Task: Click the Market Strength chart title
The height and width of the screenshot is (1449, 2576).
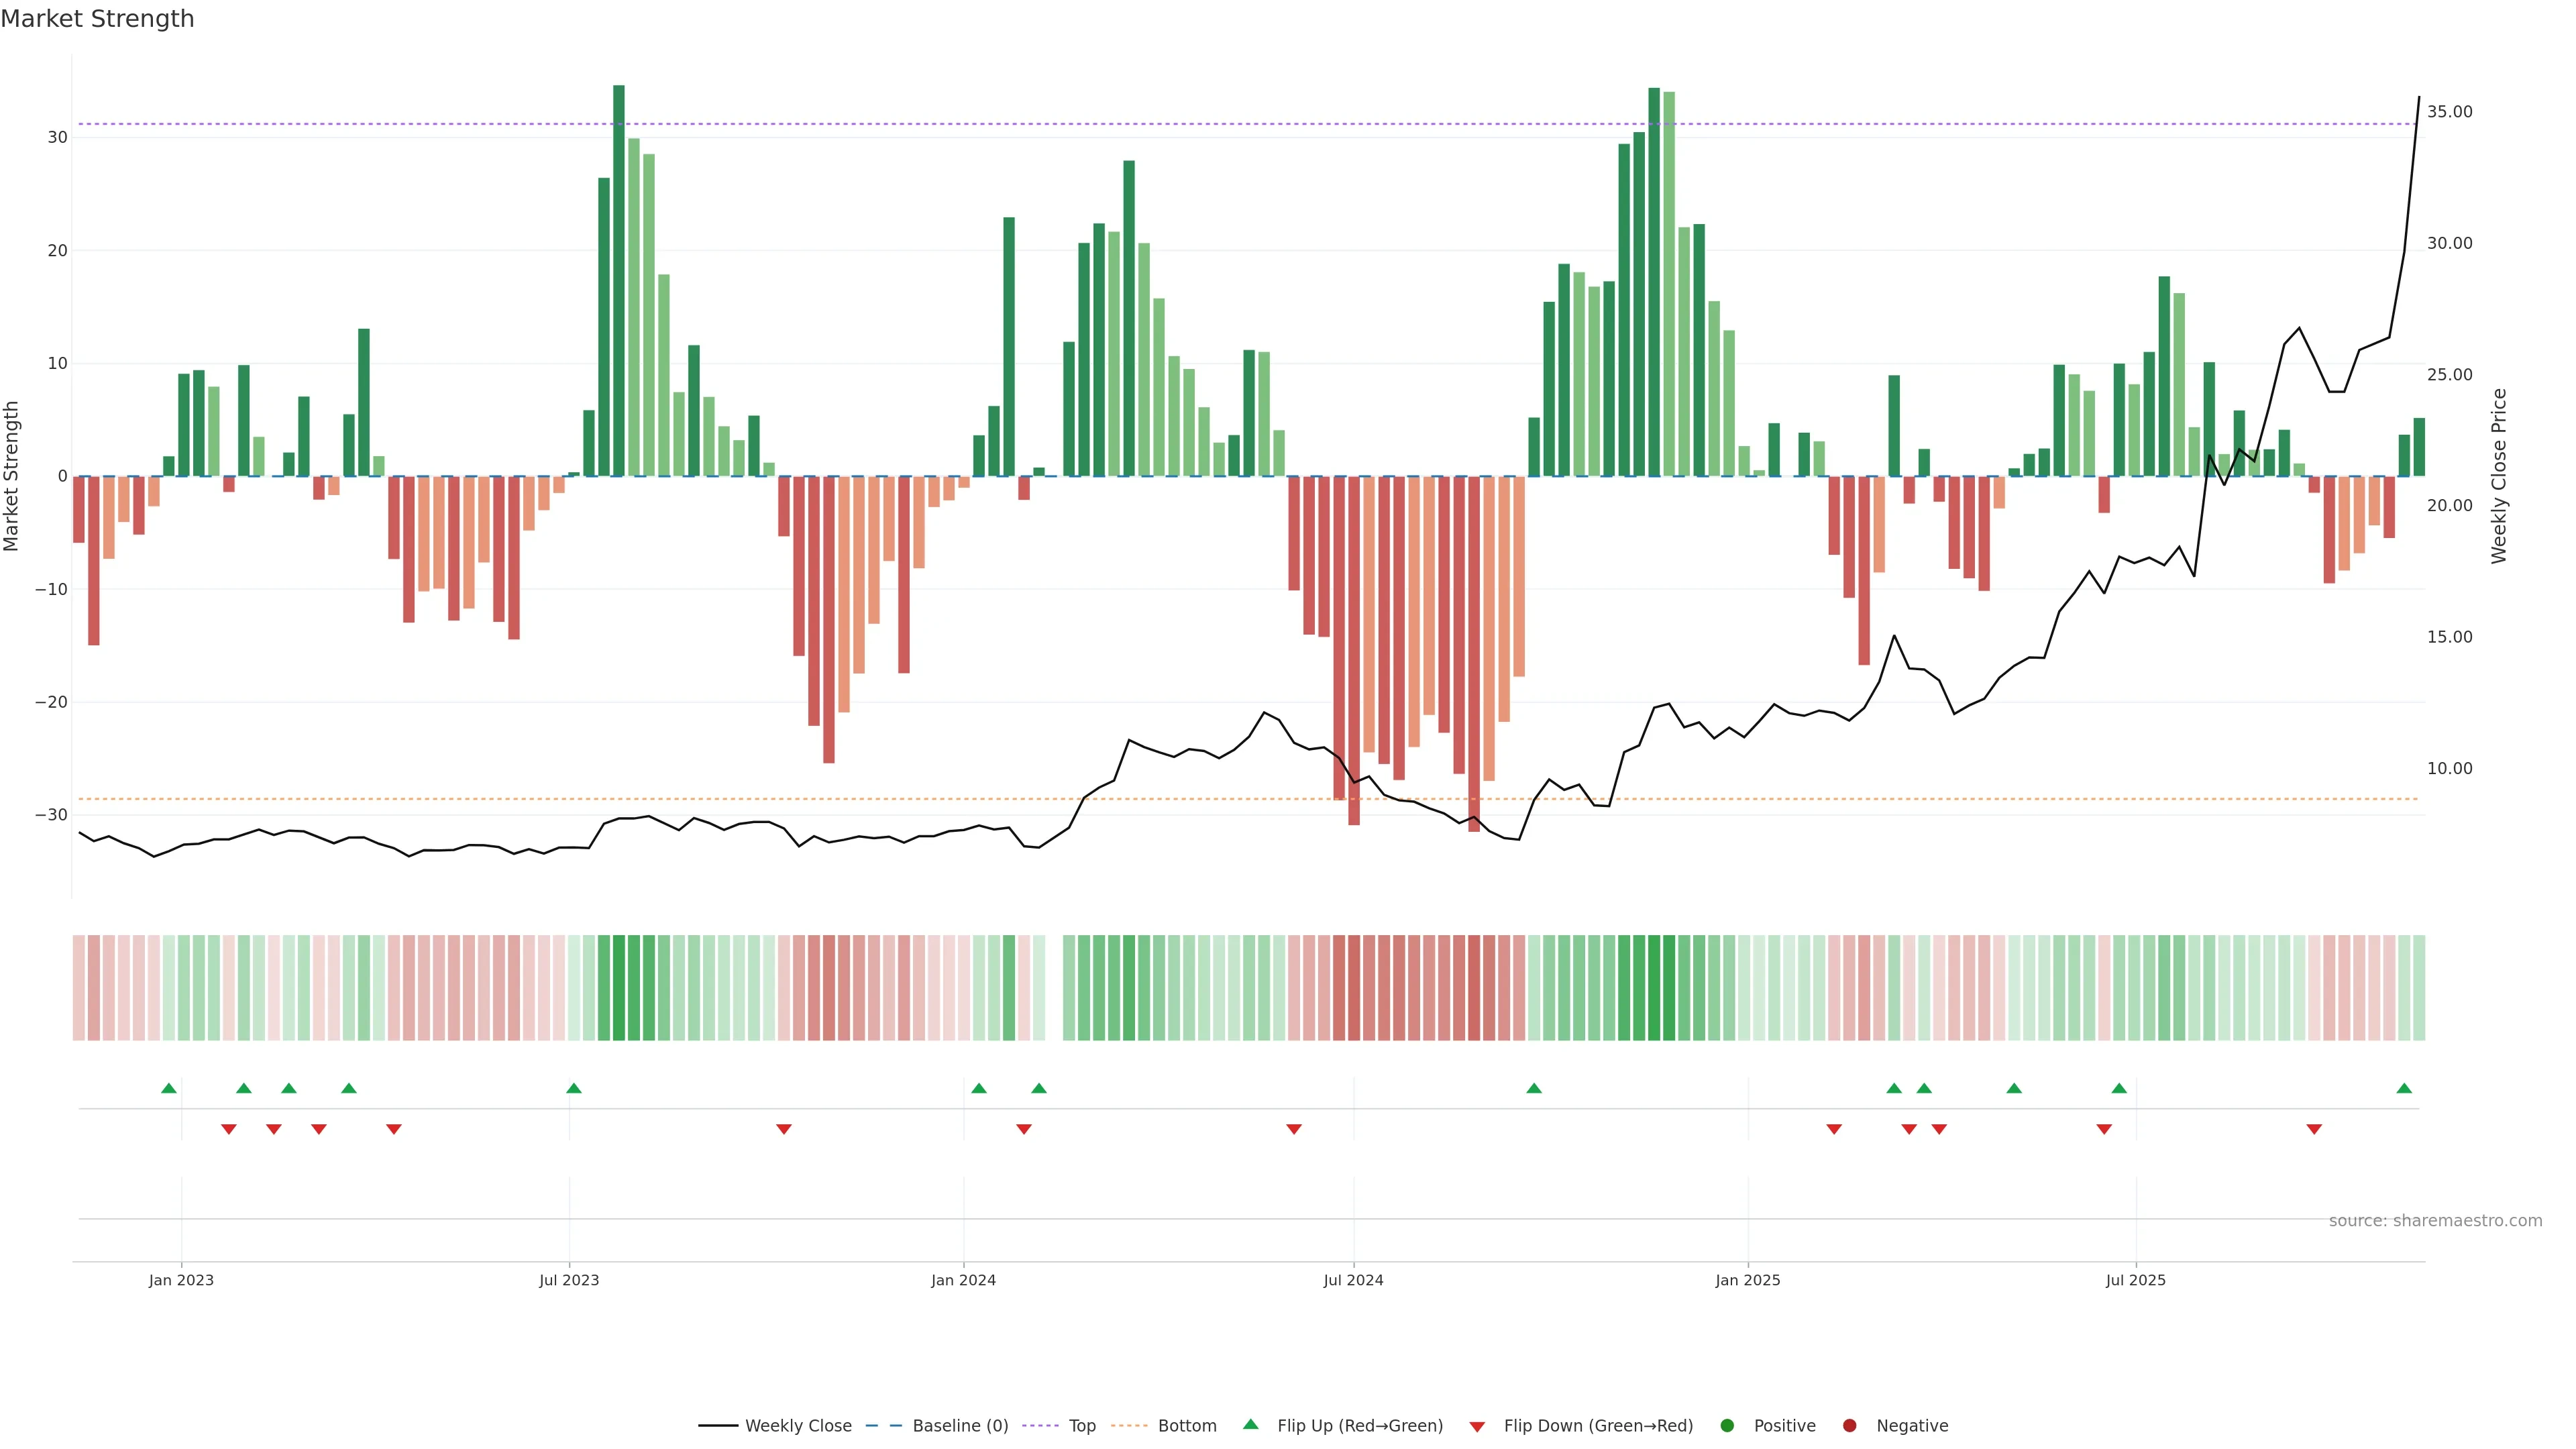Action: (97, 19)
